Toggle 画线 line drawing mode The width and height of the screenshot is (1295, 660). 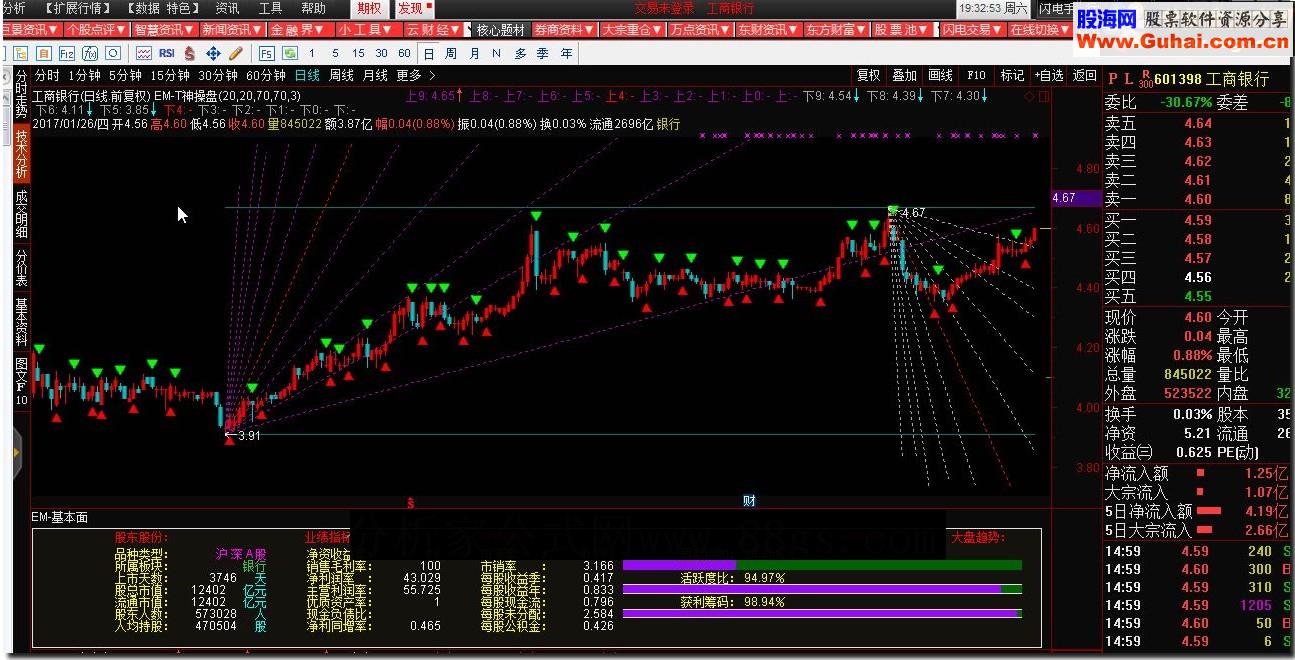(x=940, y=76)
